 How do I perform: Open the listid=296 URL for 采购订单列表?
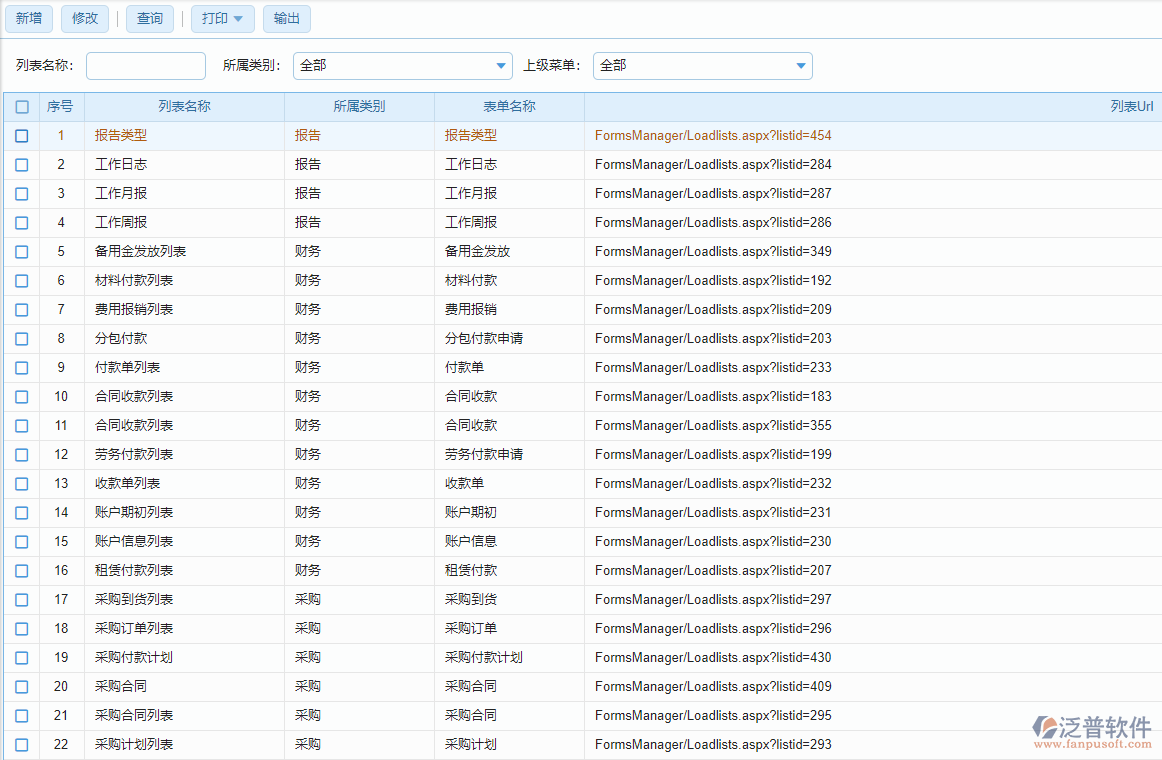(x=713, y=628)
